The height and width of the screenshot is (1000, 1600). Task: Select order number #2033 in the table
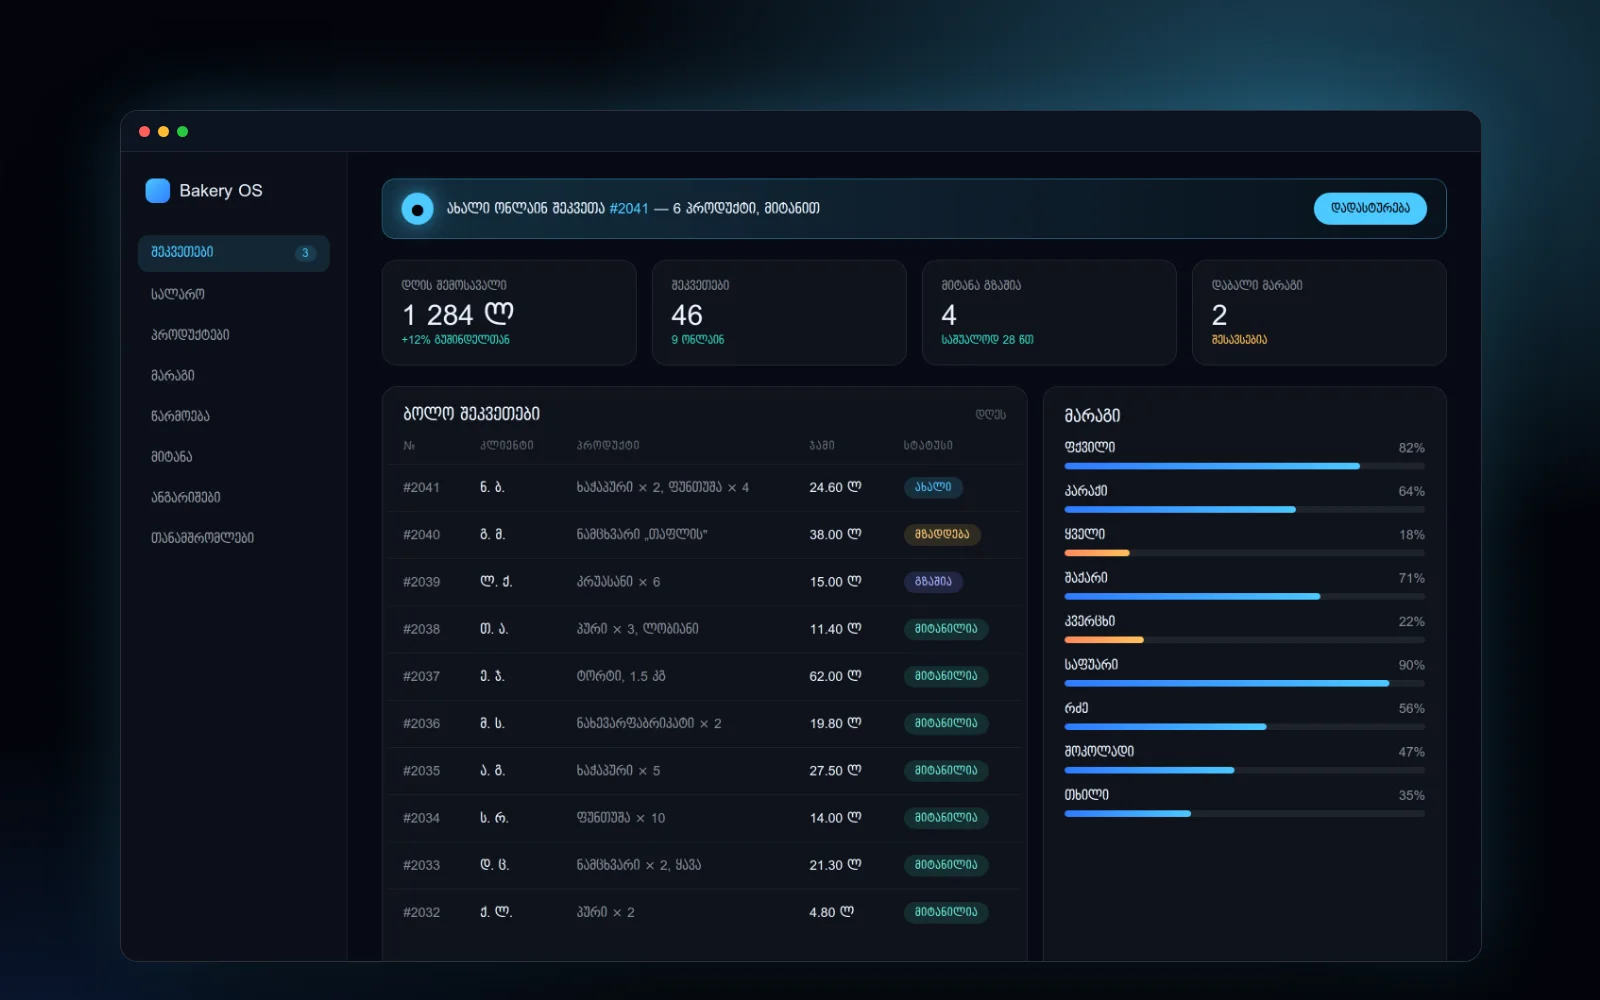pos(421,865)
